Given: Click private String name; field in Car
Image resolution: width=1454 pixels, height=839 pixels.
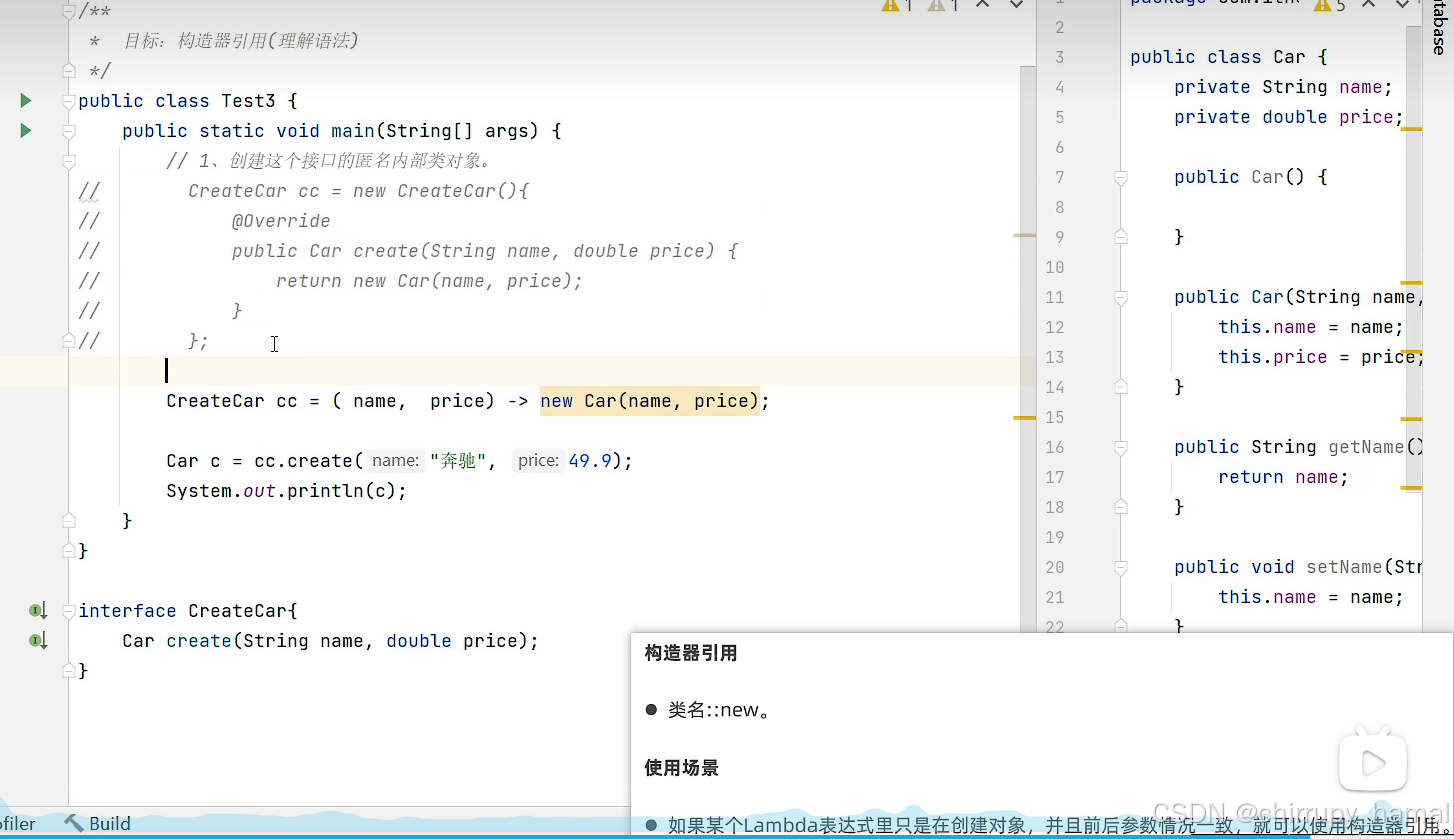Looking at the screenshot, I should pos(1283,87).
